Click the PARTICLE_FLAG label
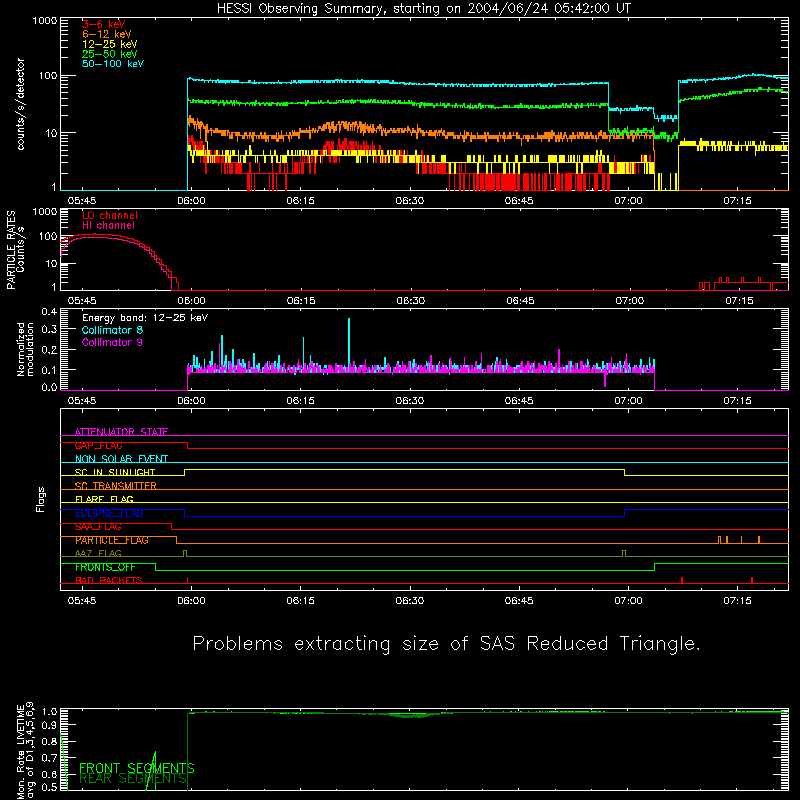 112,540
